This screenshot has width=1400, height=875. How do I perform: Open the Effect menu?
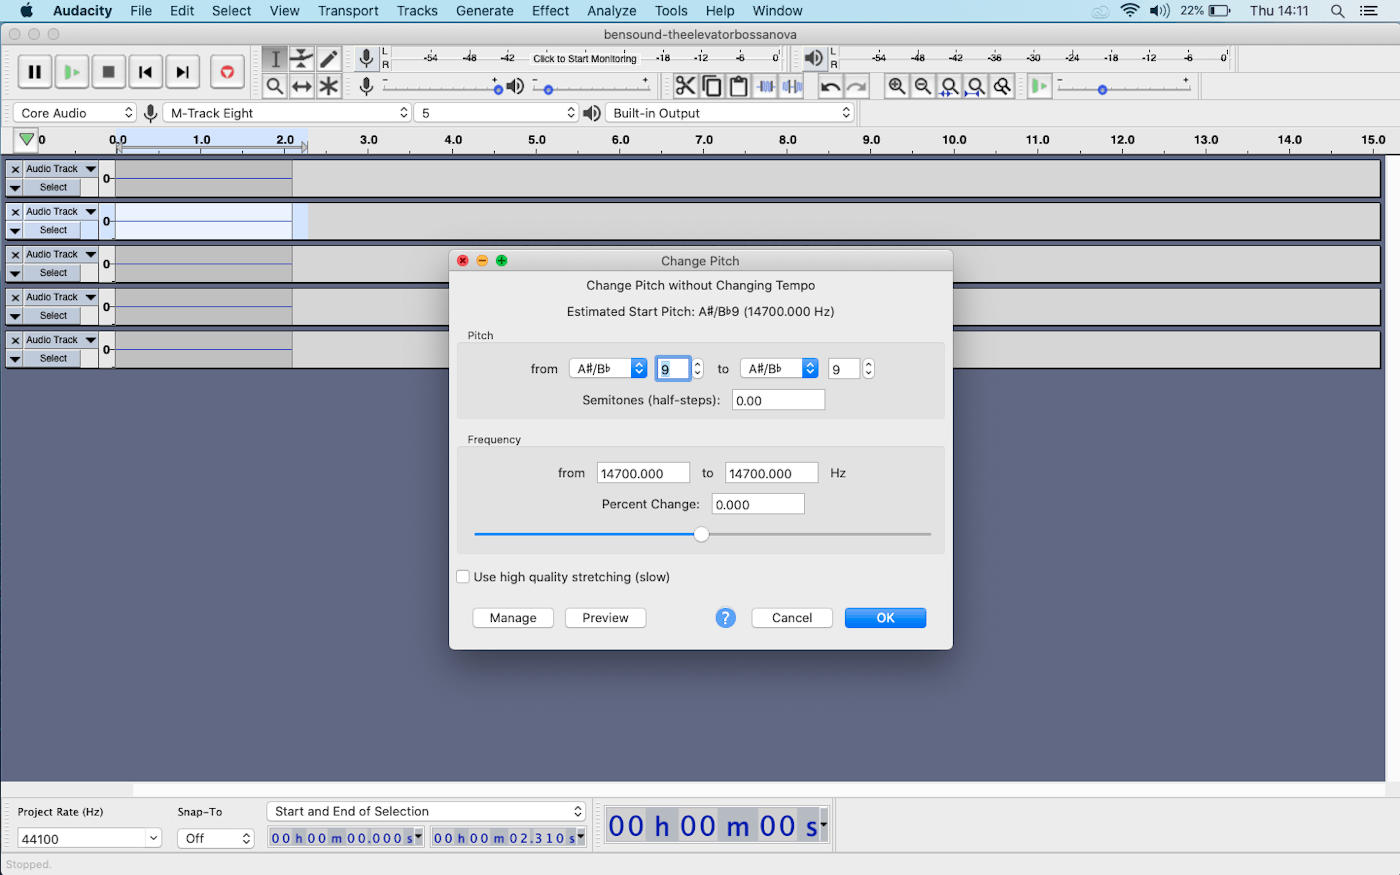point(550,11)
